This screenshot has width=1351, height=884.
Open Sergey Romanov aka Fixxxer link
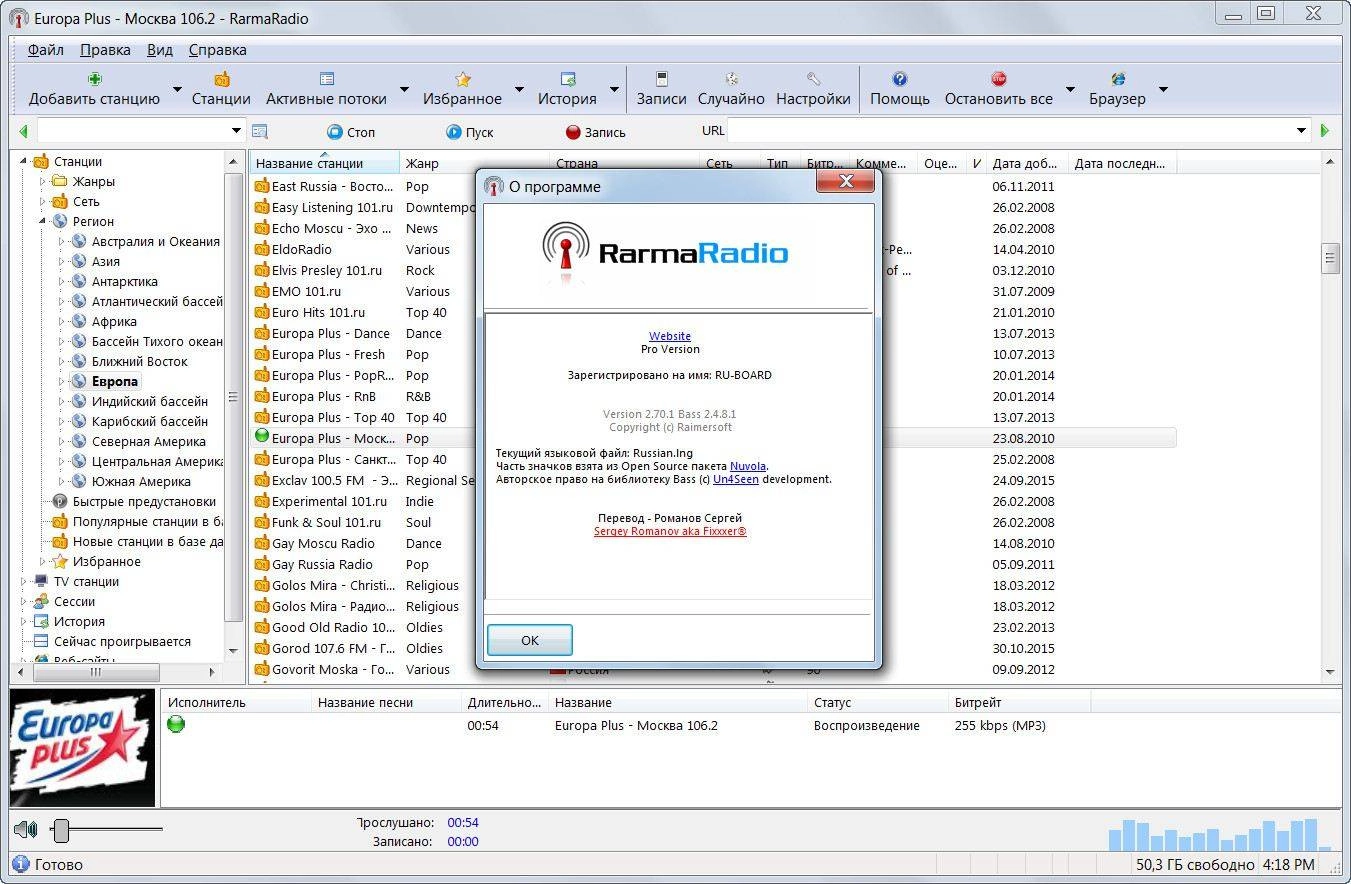(670, 531)
